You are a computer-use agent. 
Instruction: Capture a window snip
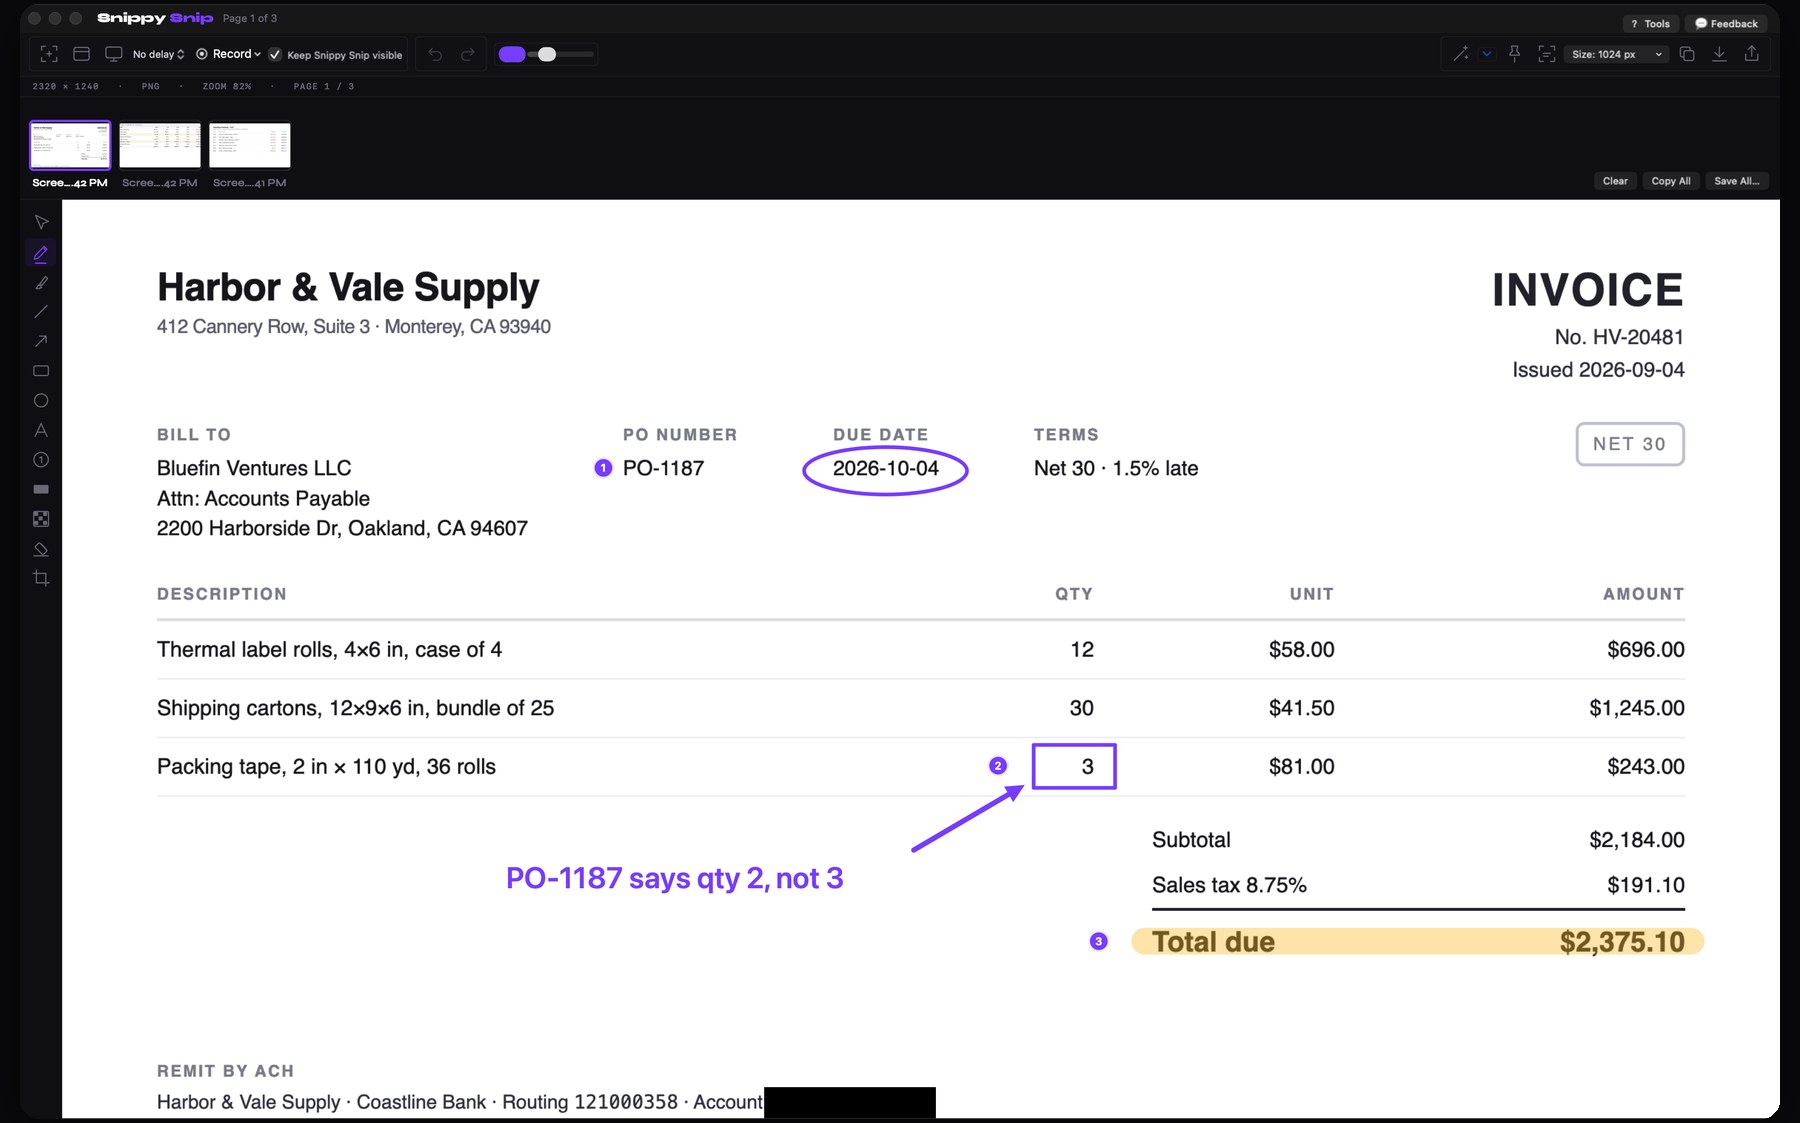(x=82, y=54)
